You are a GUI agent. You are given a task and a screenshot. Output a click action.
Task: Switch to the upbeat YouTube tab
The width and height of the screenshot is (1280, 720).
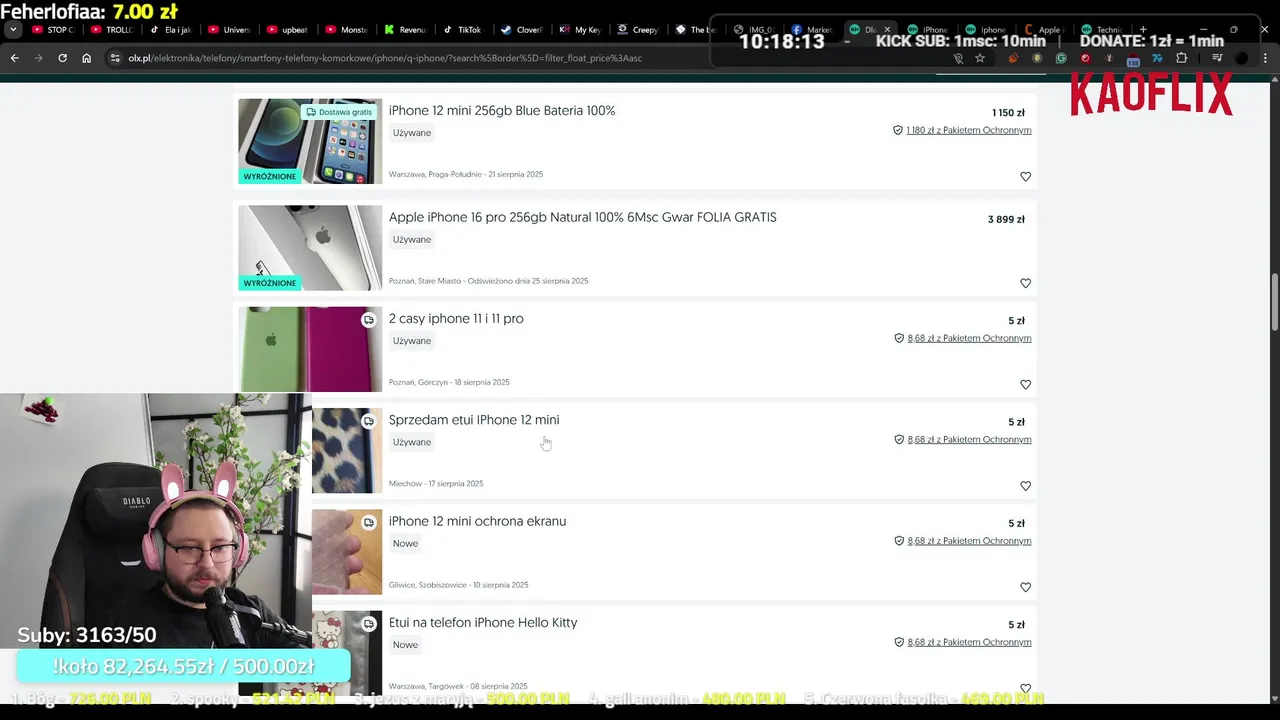point(288,30)
